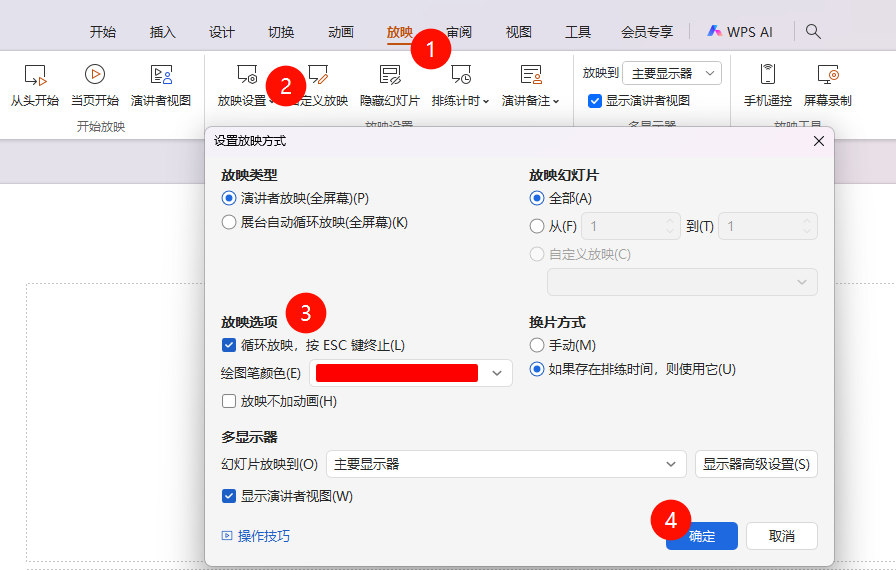Start slideshow with 当页开始 icon

pos(95,75)
